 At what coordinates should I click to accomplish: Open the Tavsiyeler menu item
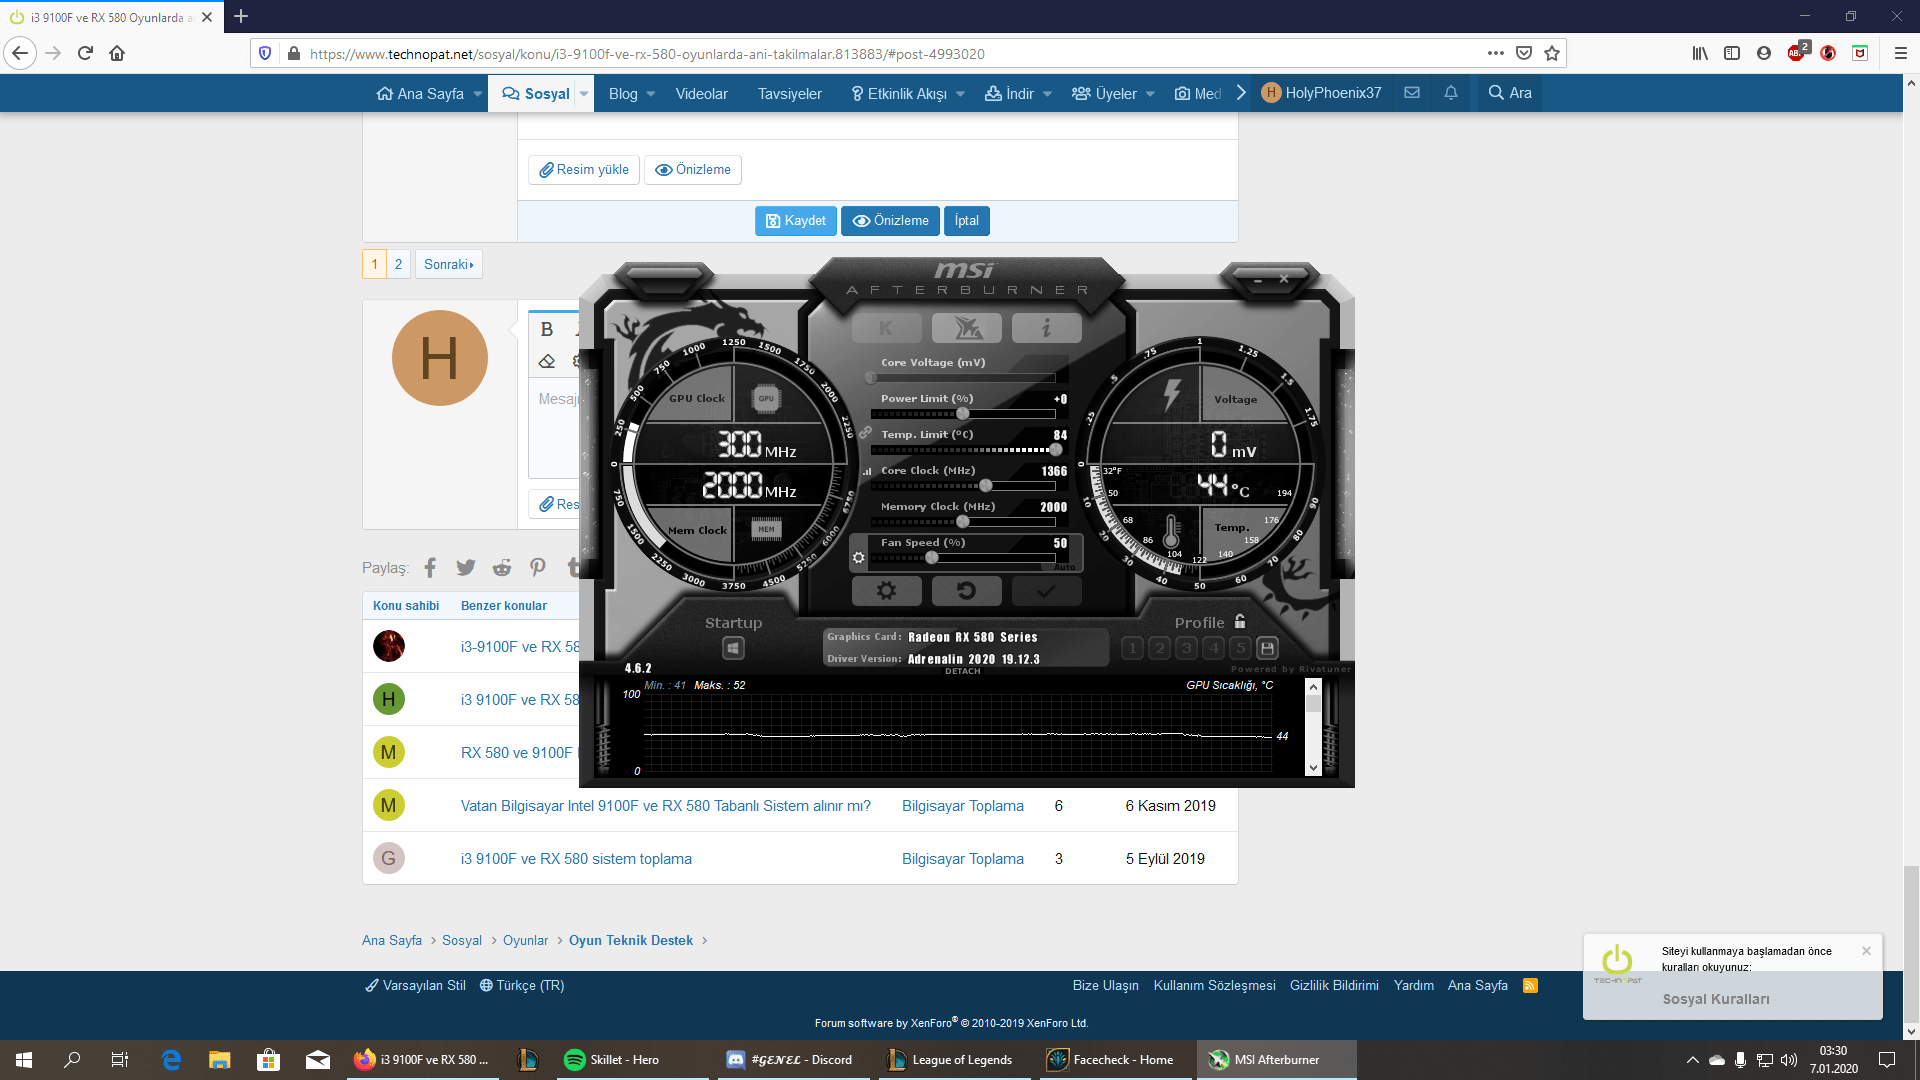[789, 94]
